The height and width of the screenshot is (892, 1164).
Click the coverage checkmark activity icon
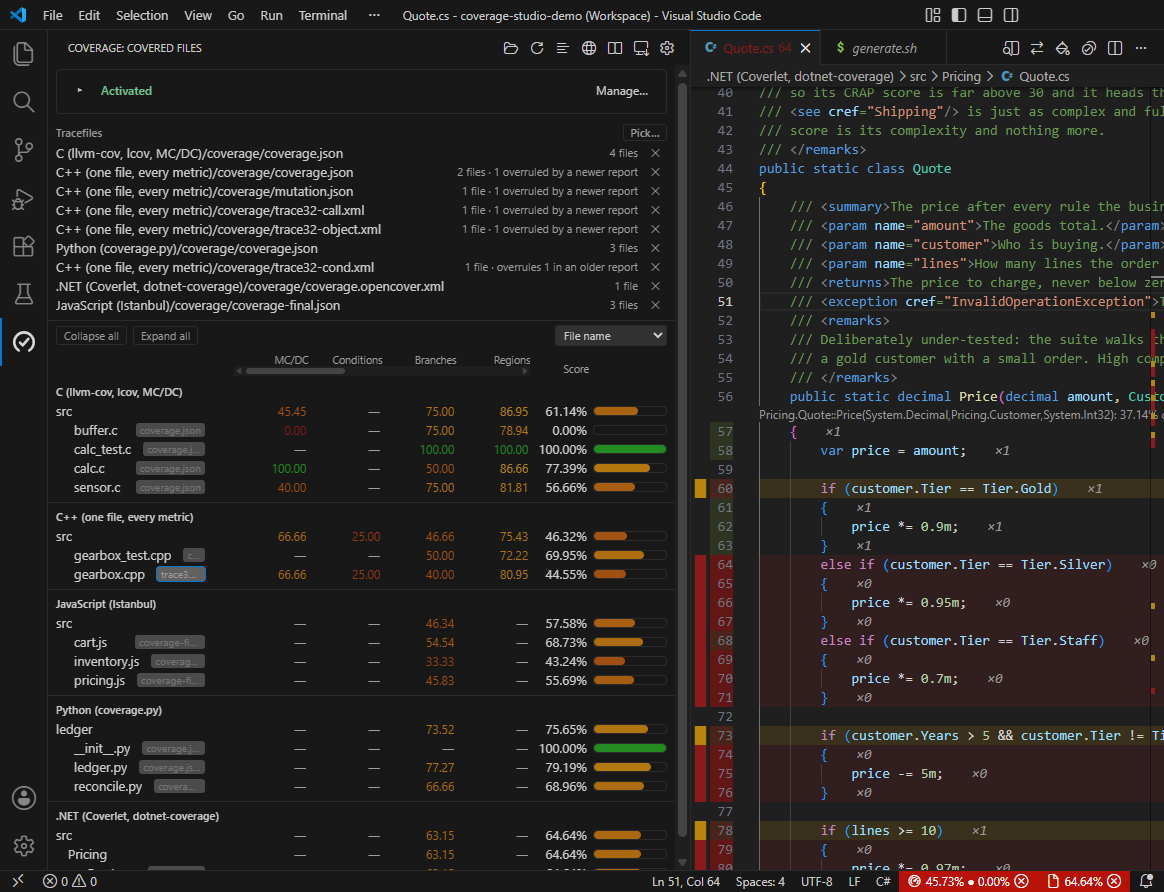[x=24, y=341]
